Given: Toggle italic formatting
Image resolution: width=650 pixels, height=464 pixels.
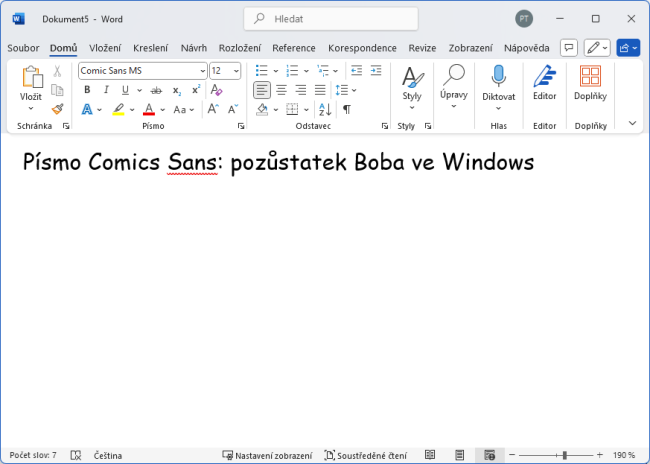Looking at the screenshot, I should click(106, 90).
